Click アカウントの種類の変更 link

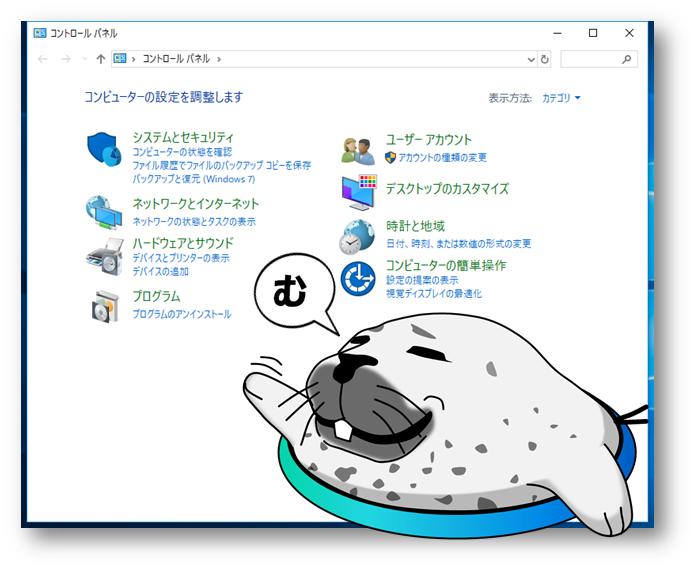(x=443, y=158)
